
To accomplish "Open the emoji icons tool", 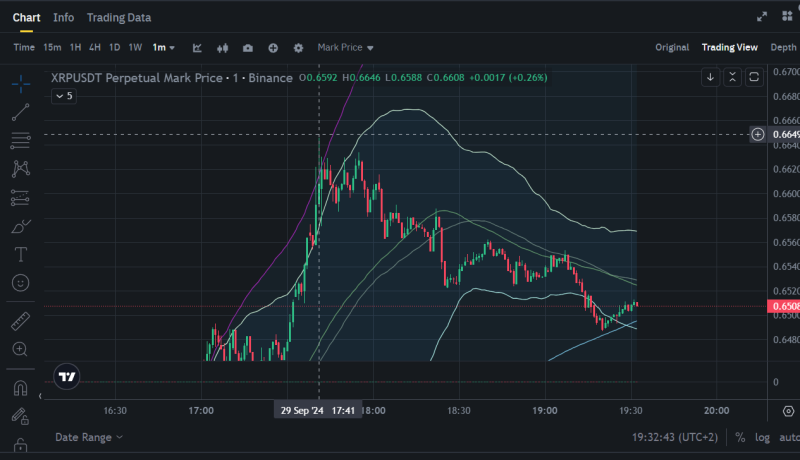I will pyautogui.click(x=20, y=283).
